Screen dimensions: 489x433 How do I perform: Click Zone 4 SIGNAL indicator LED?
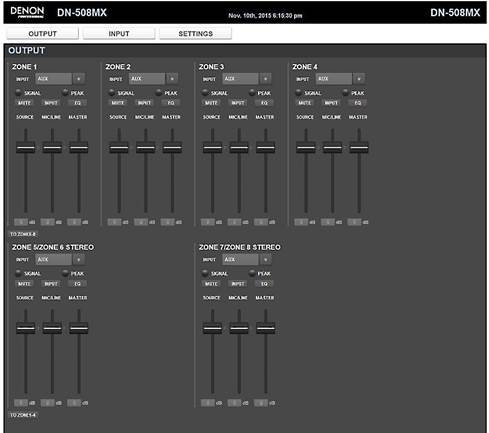pos(299,92)
